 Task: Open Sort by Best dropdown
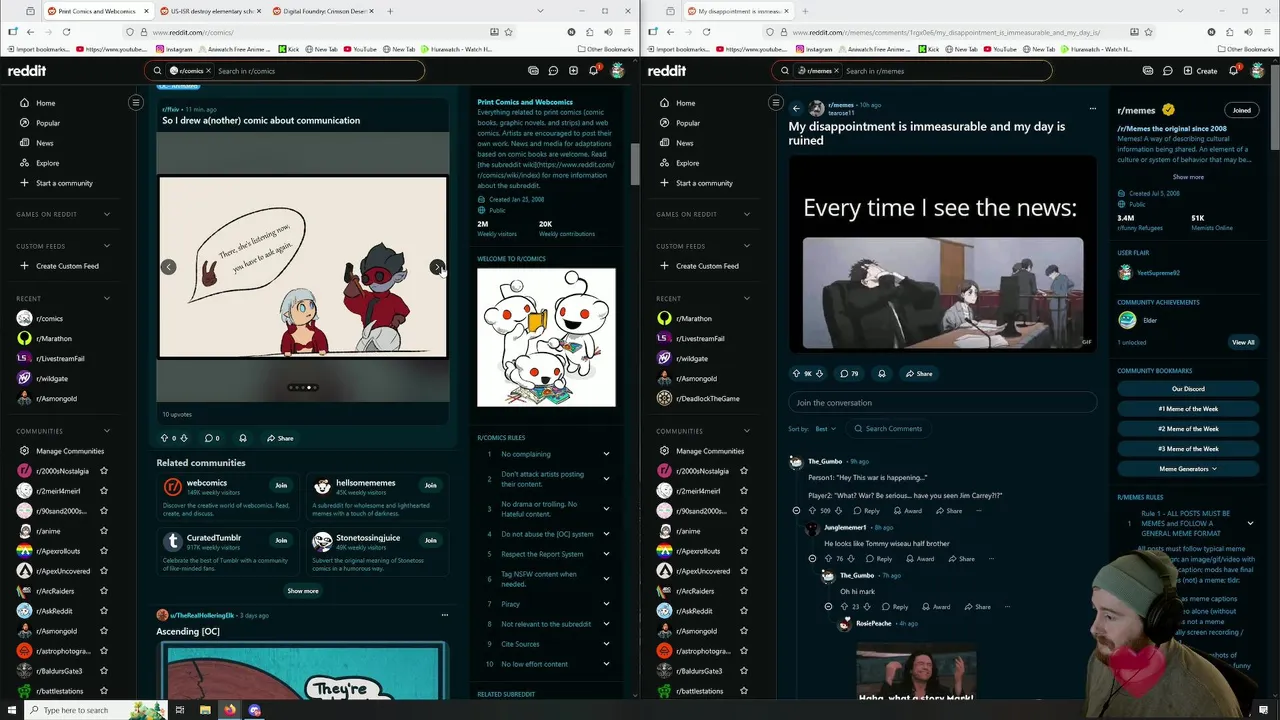coord(826,429)
